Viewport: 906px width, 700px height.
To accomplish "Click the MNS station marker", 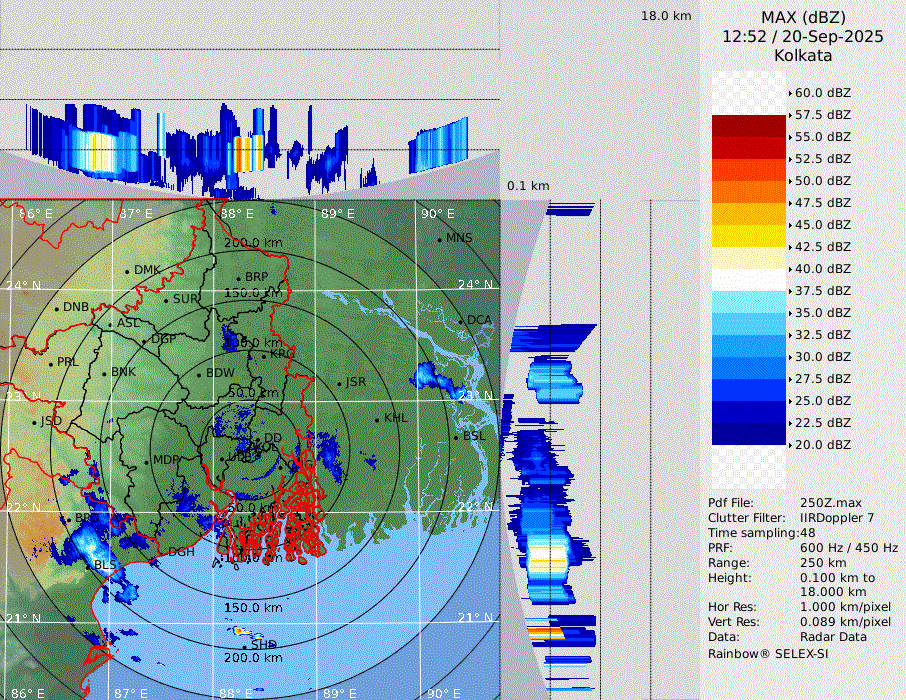I will point(439,239).
